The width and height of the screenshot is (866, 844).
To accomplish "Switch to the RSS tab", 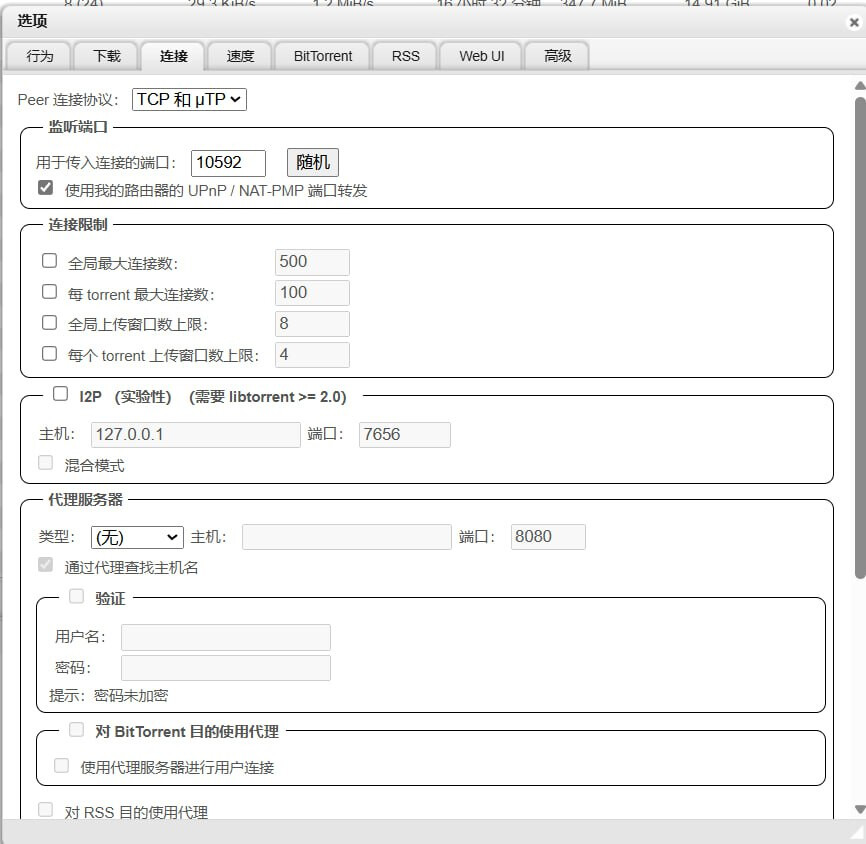I will point(405,56).
